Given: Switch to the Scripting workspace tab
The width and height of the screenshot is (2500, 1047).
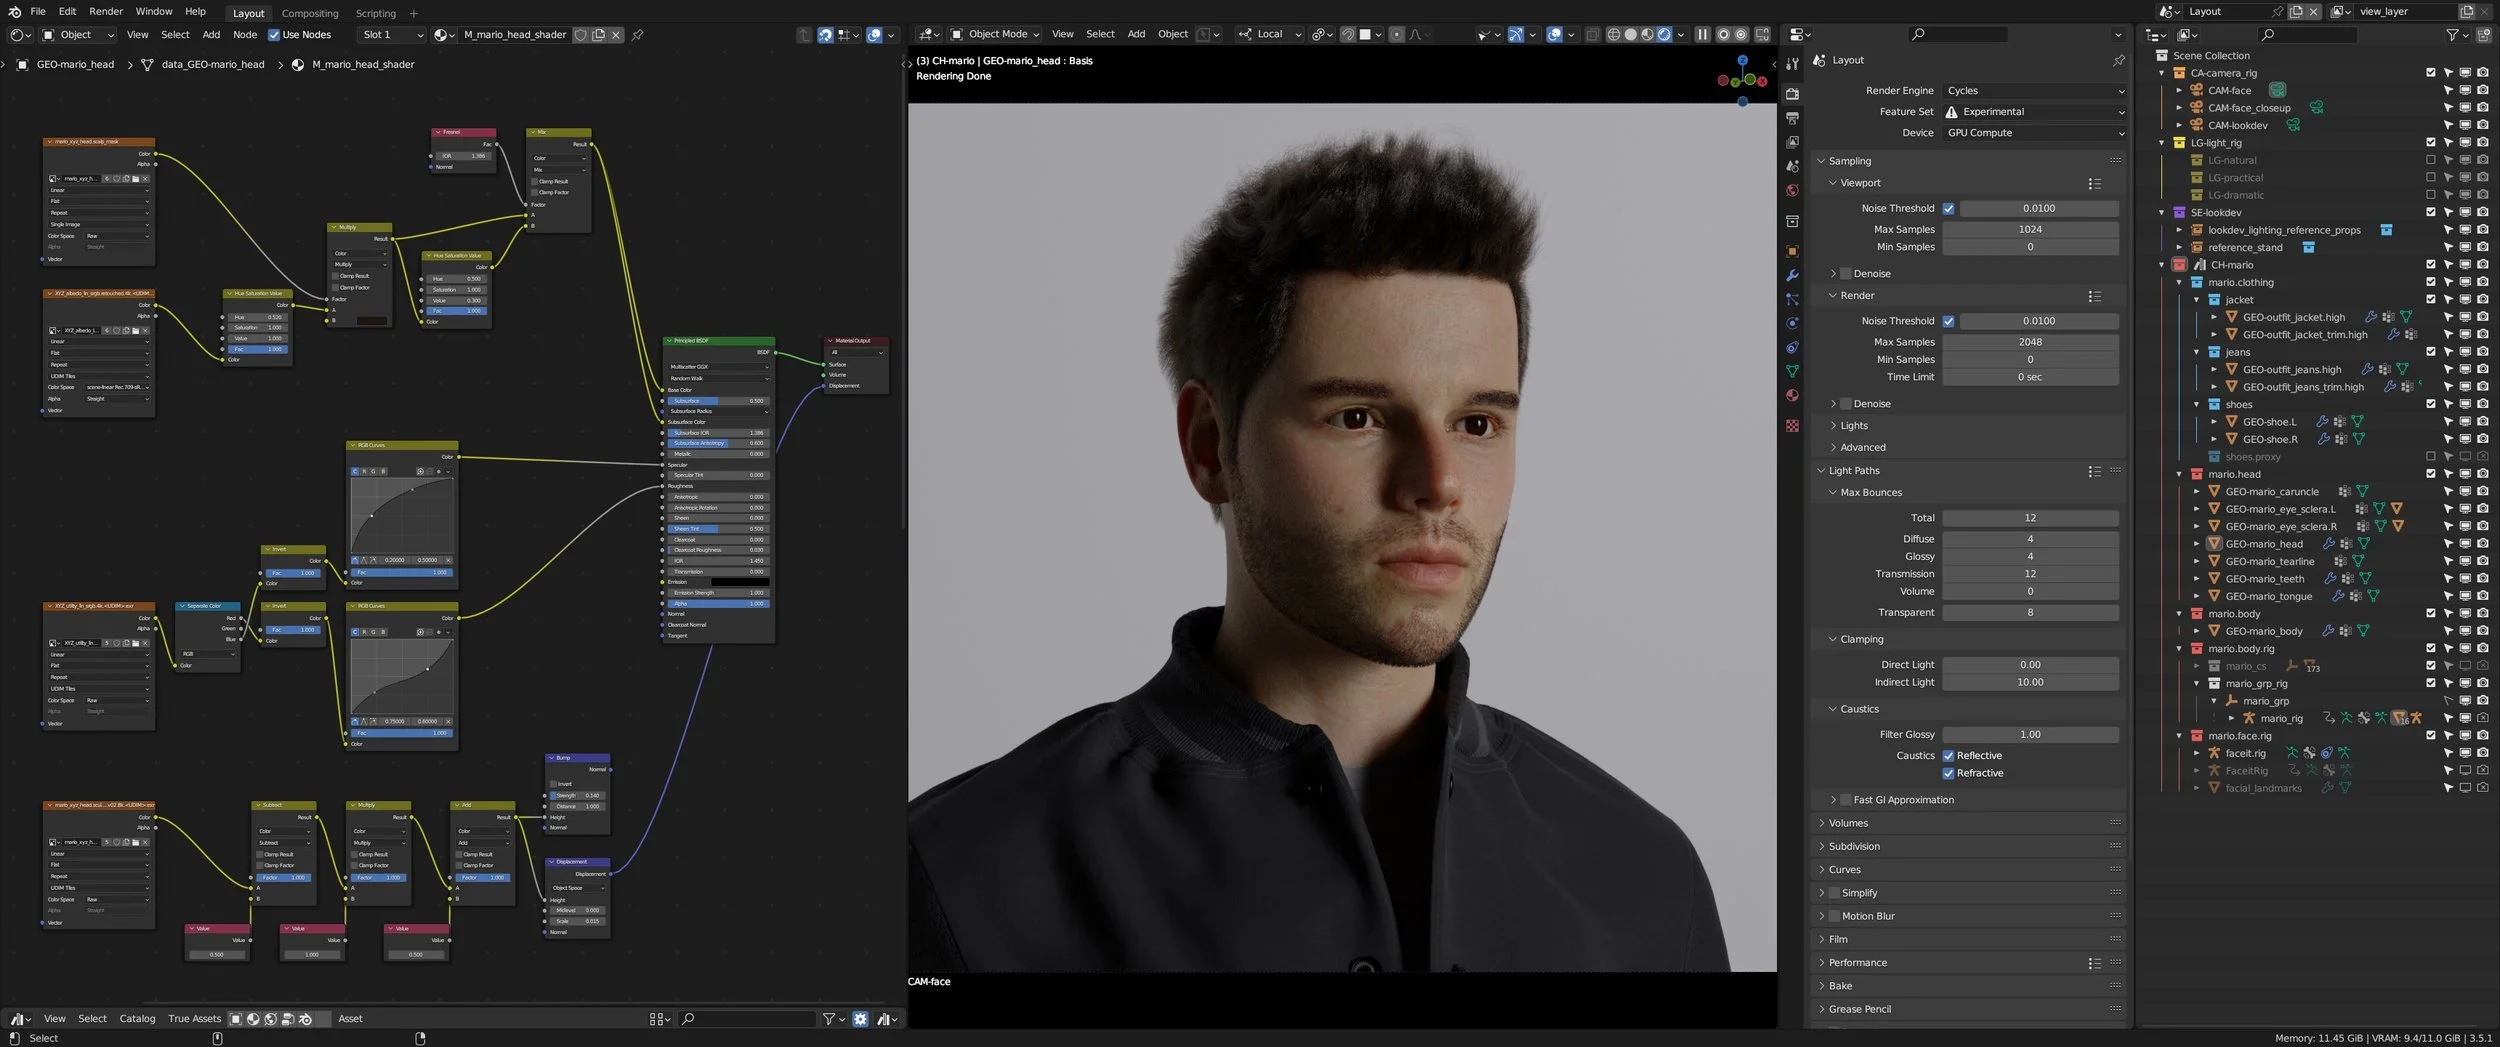Looking at the screenshot, I should click(x=376, y=14).
